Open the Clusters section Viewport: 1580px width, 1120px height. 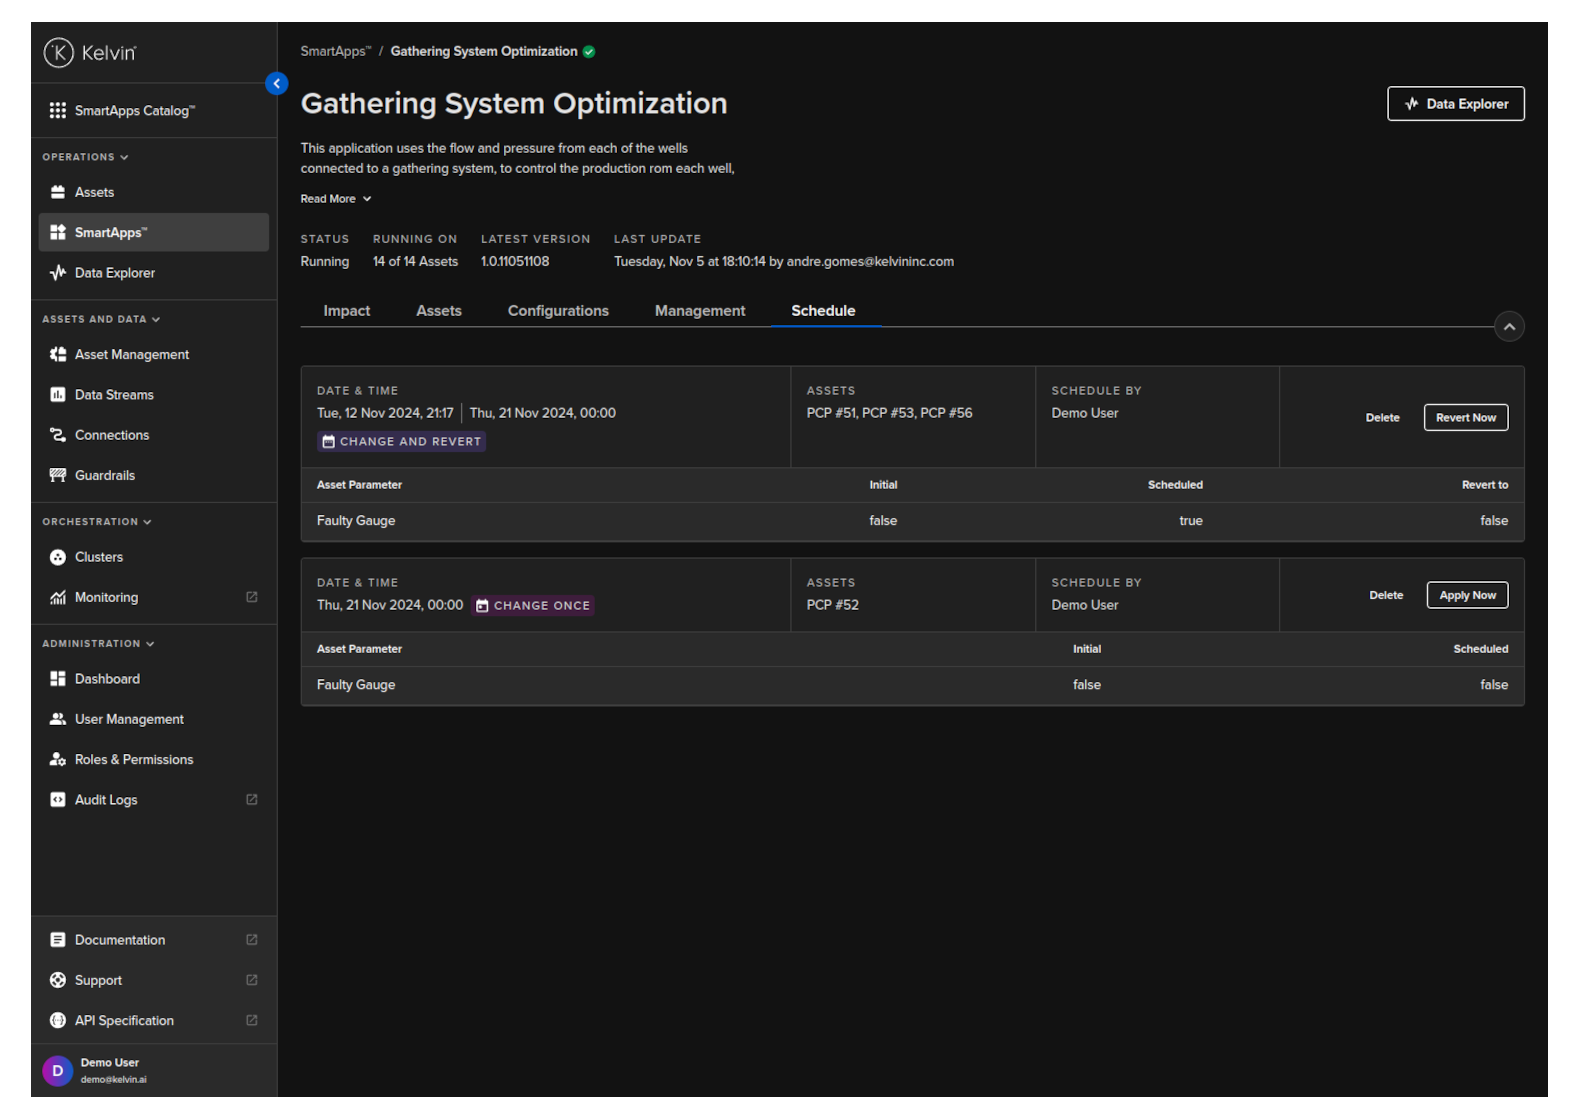[98, 557]
